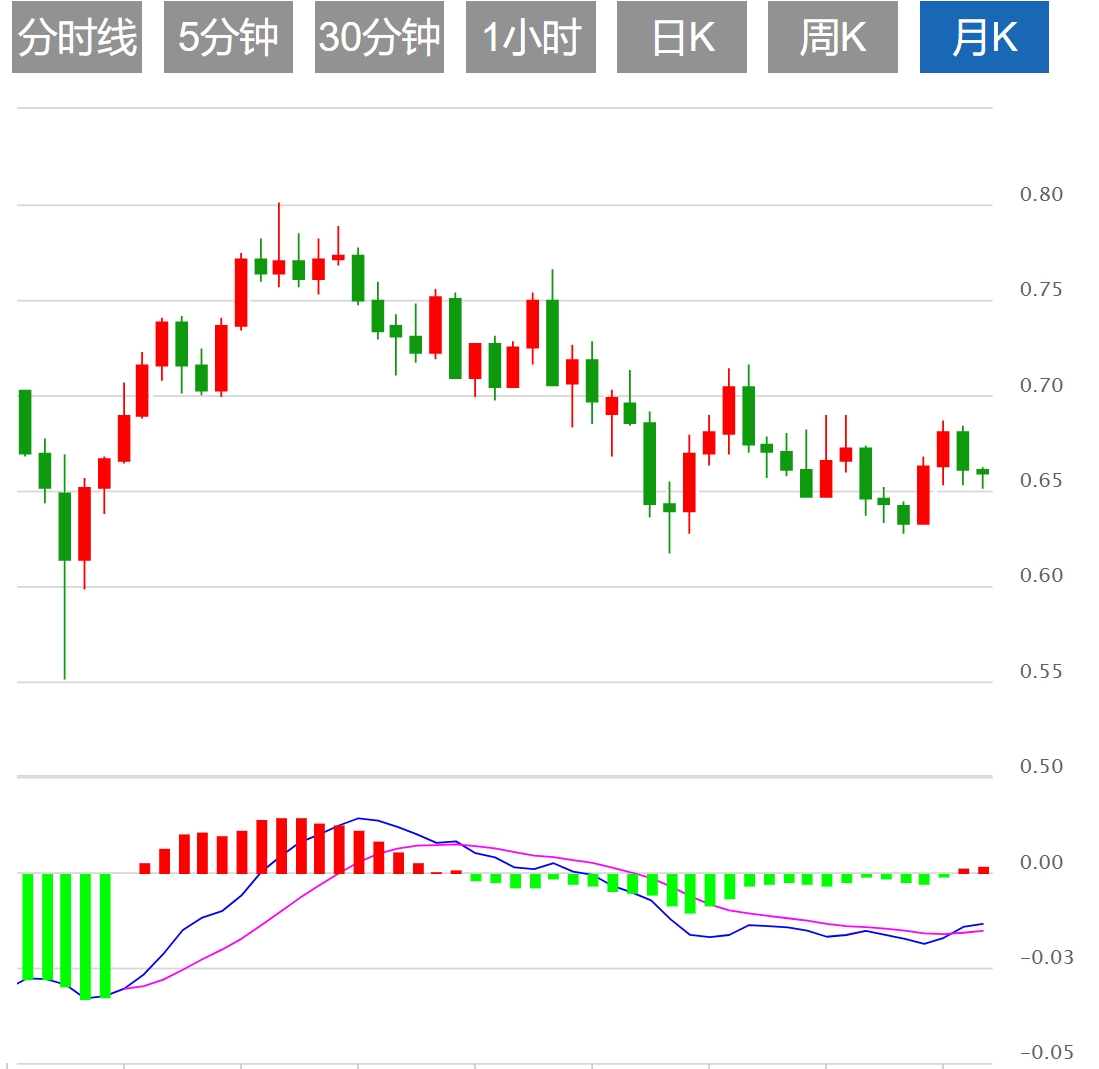Click the green candle with wick down to 0.55

[x=65, y=526]
